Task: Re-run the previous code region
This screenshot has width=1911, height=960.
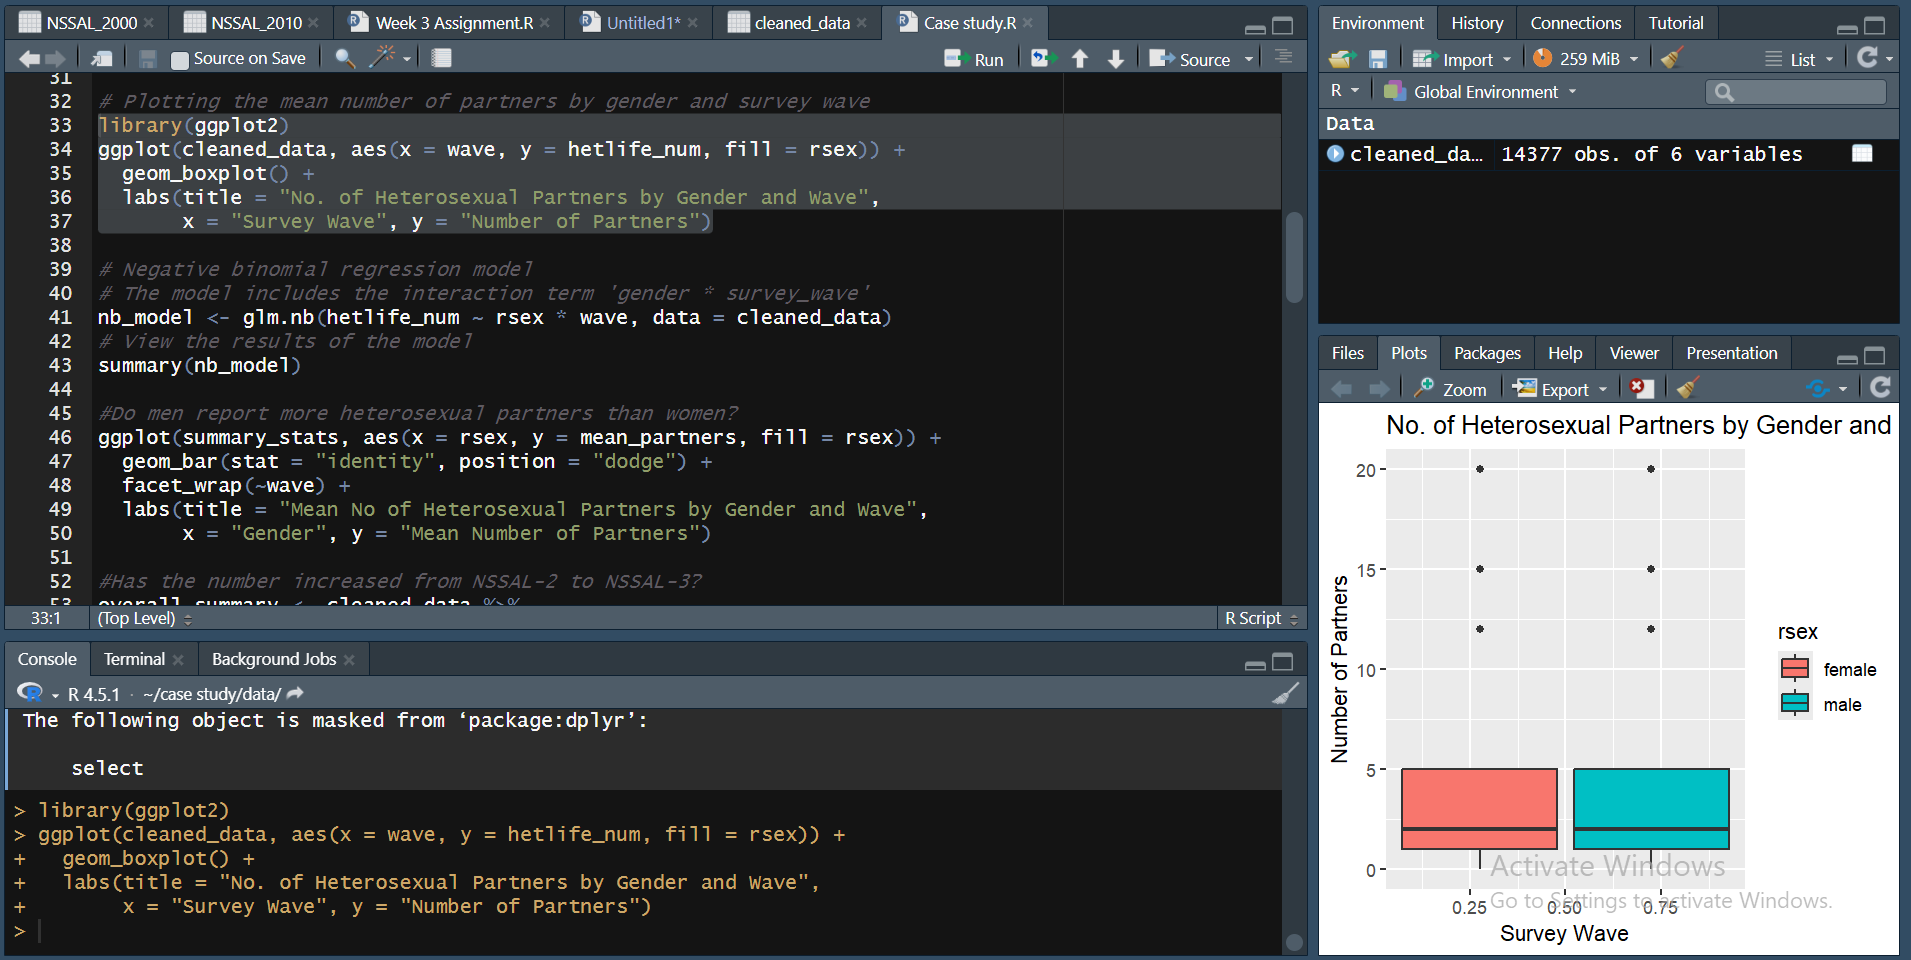Action: (x=1043, y=59)
